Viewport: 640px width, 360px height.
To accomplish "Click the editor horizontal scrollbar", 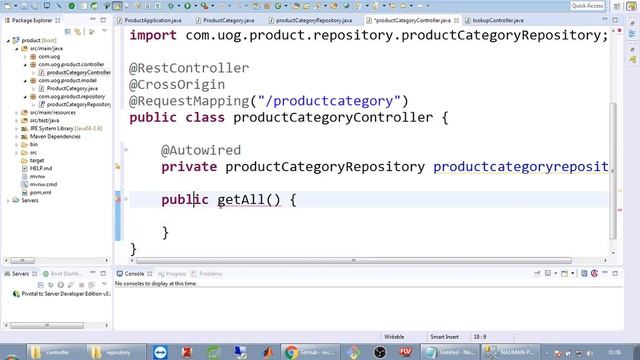I will click(x=353, y=260).
